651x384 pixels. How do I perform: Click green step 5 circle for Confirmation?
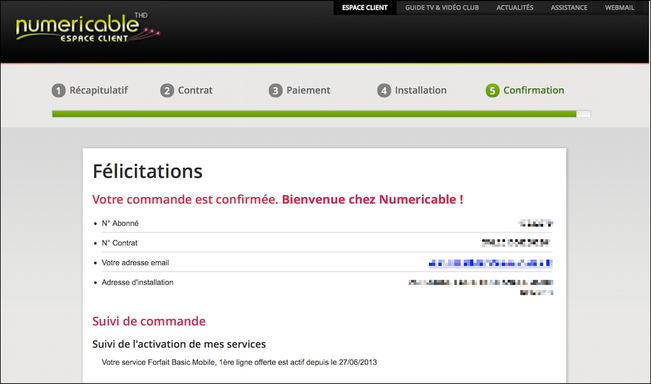(492, 90)
